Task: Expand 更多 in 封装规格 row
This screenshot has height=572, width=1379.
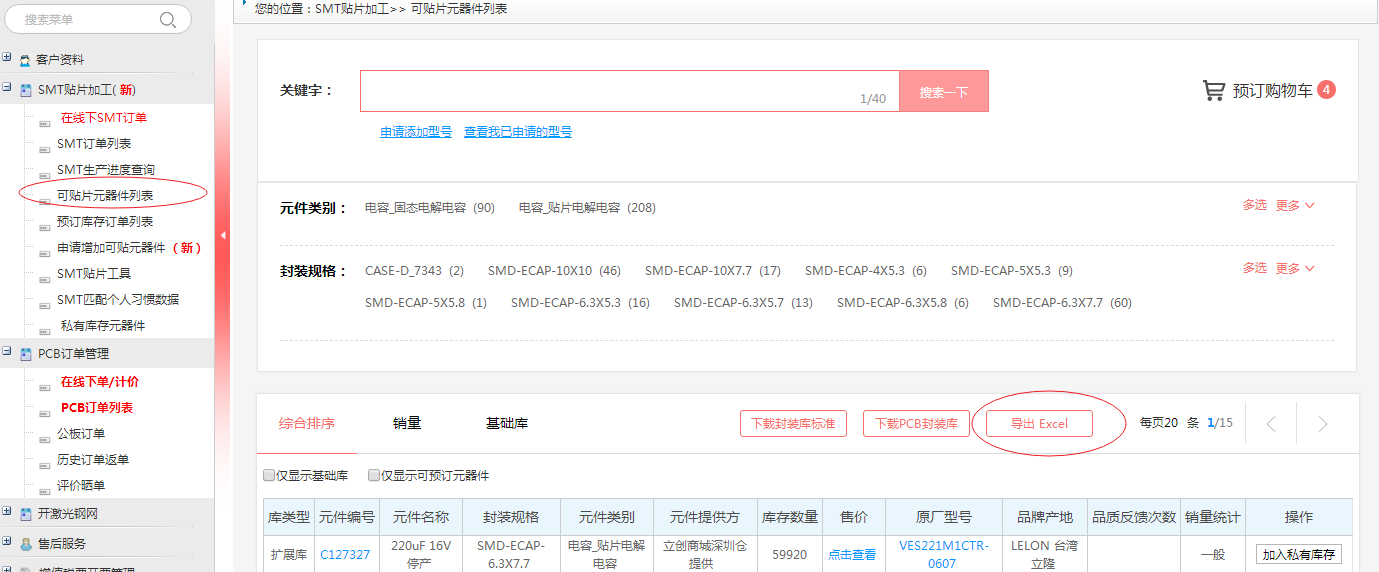Action: 1295,268
